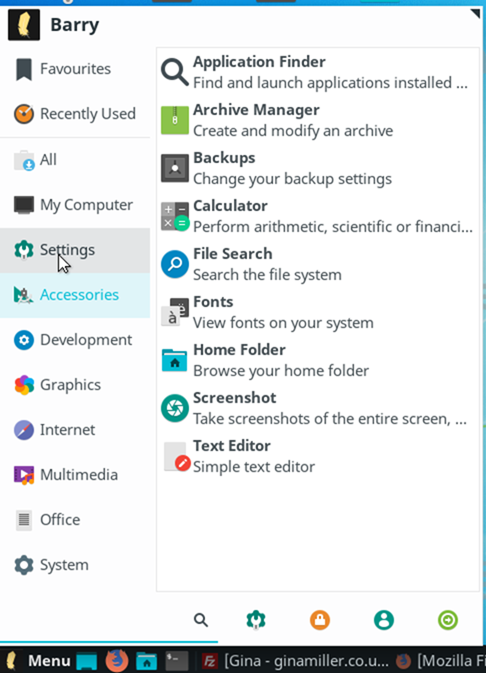
Task: Select the Favourites category
Action: click(75, 69)
